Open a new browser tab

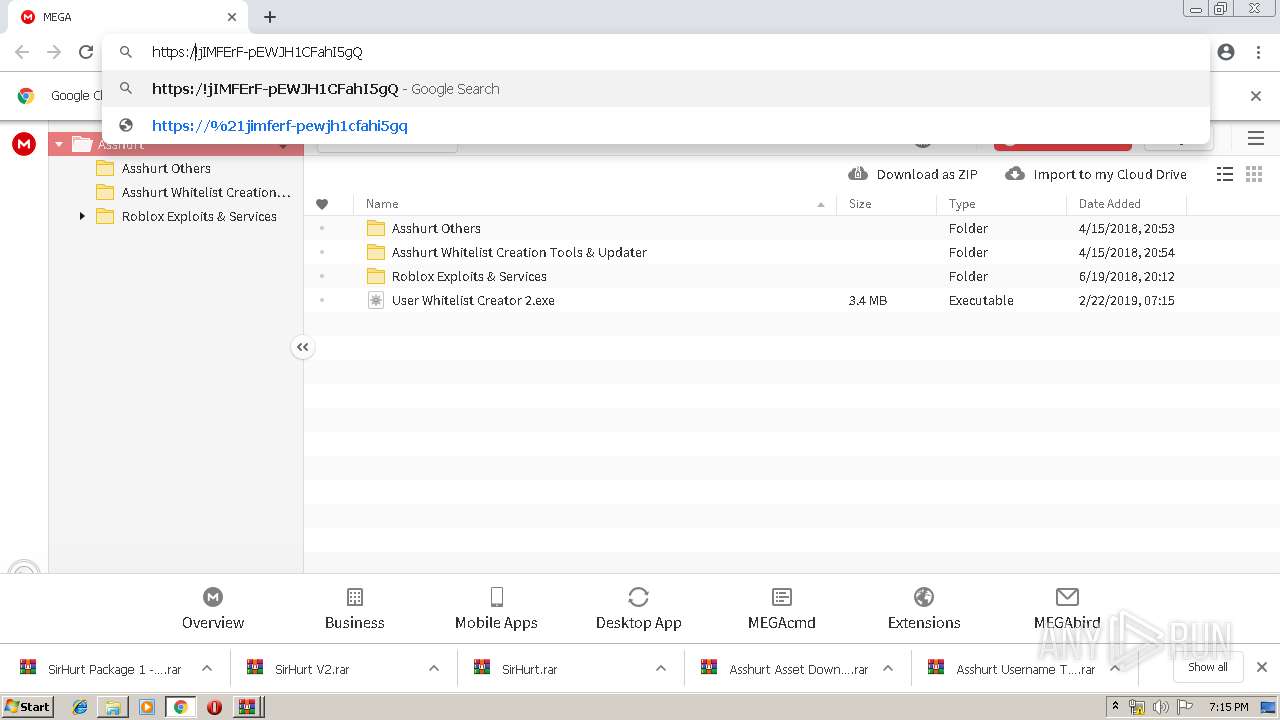(270, 17)
